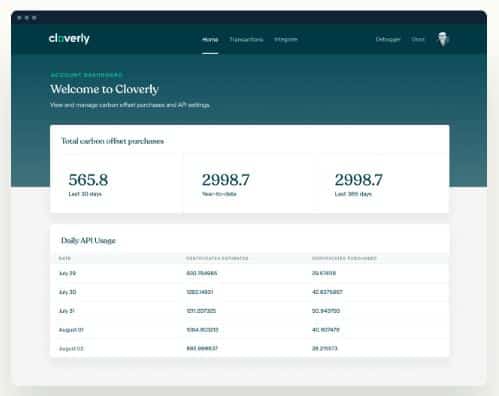Open the user profile avatar
This screenshot has width=499, height=396.
(443, 39)
